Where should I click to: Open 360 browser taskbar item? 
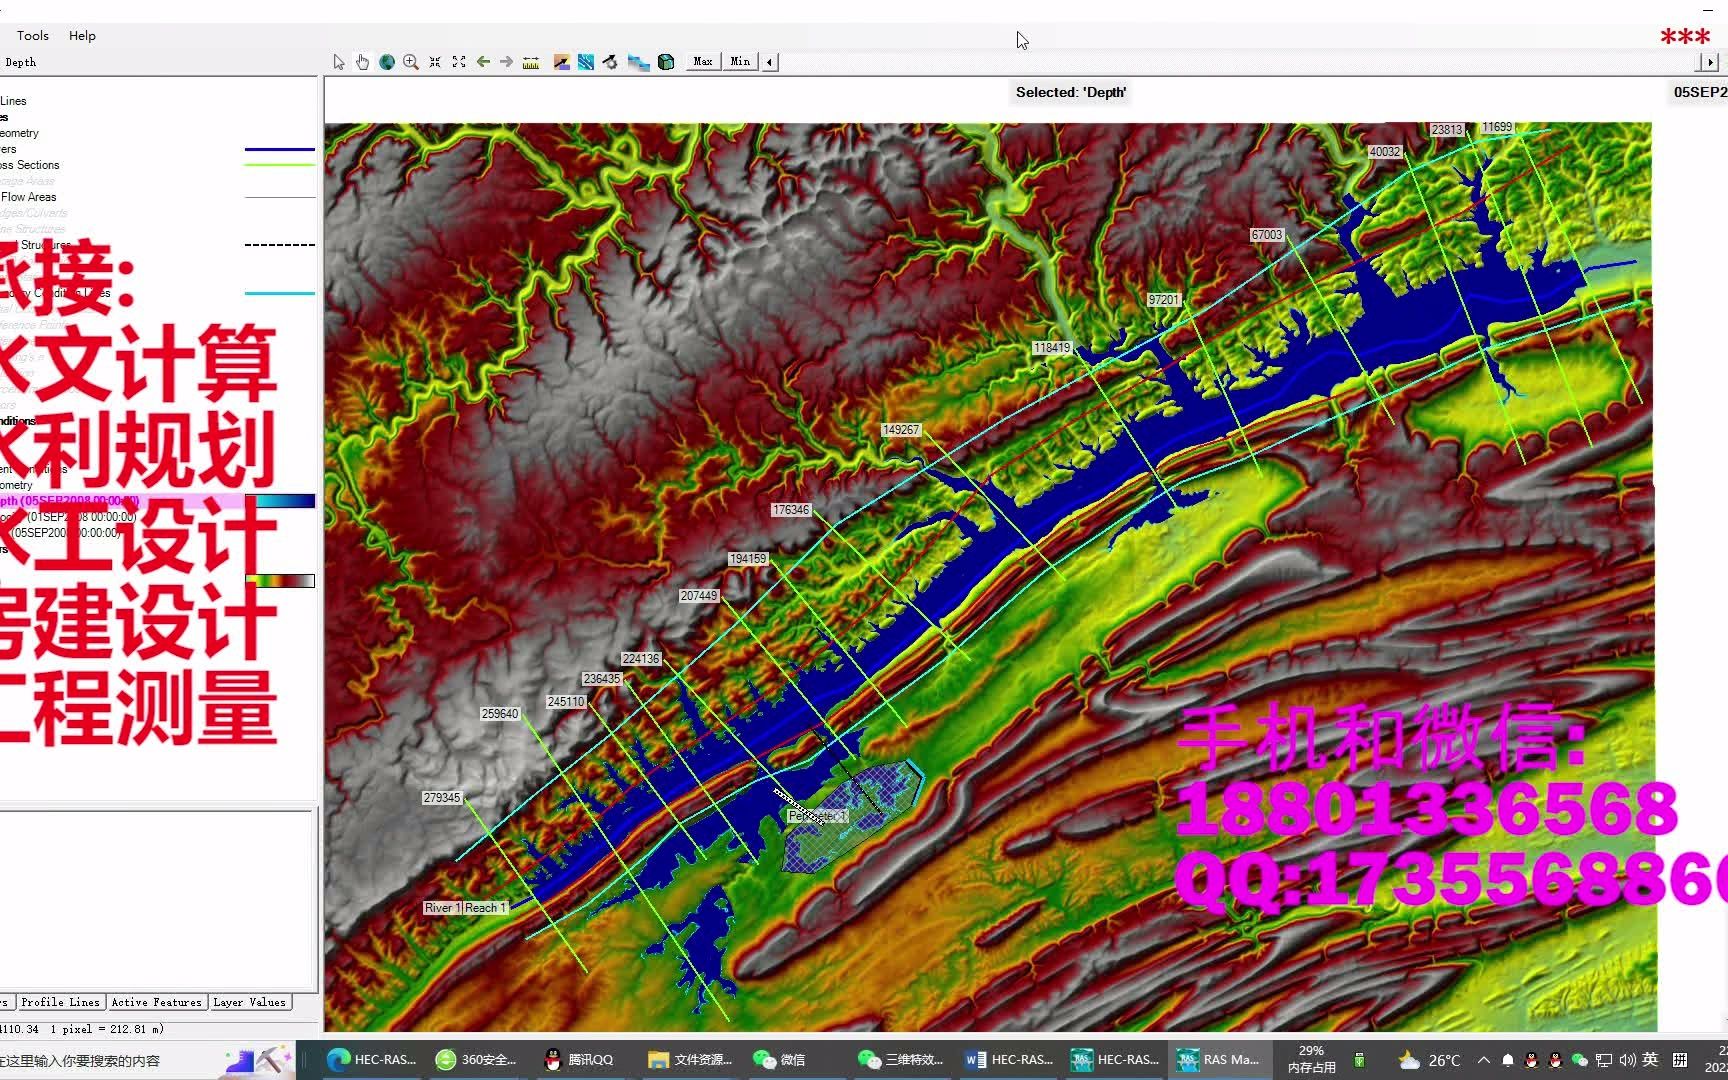pos(477,1060)
